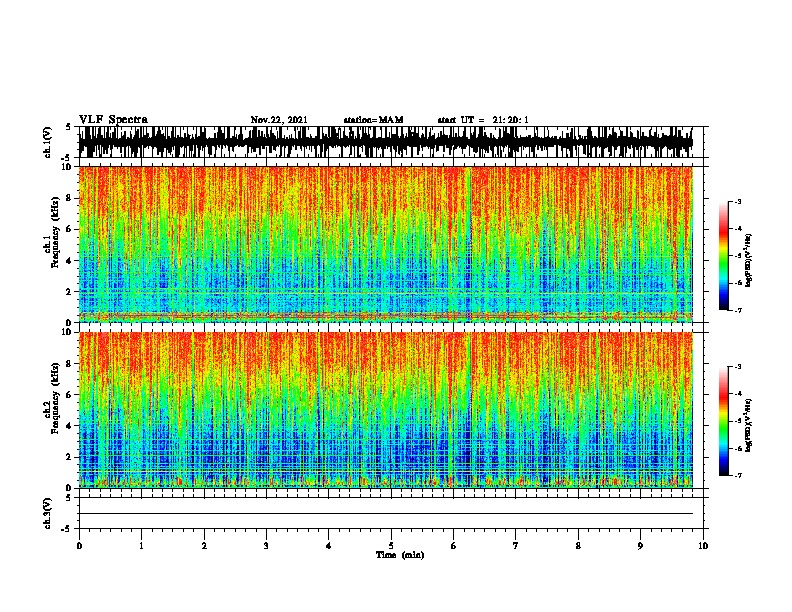Click time axis tick label "1"
792x612 pixels.
[141, 546]
